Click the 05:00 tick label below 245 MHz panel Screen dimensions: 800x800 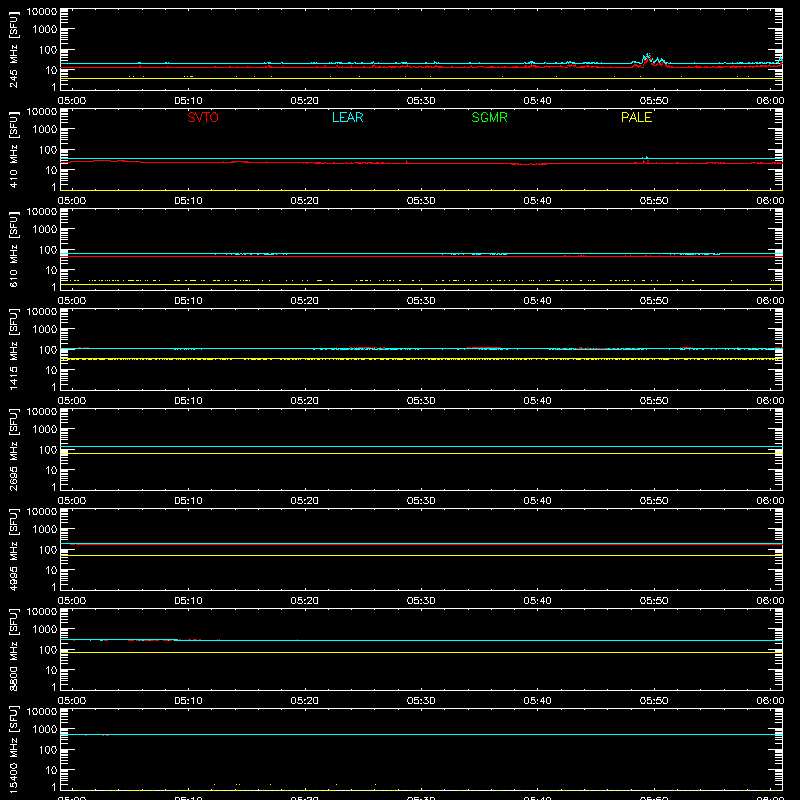point(72,101)
